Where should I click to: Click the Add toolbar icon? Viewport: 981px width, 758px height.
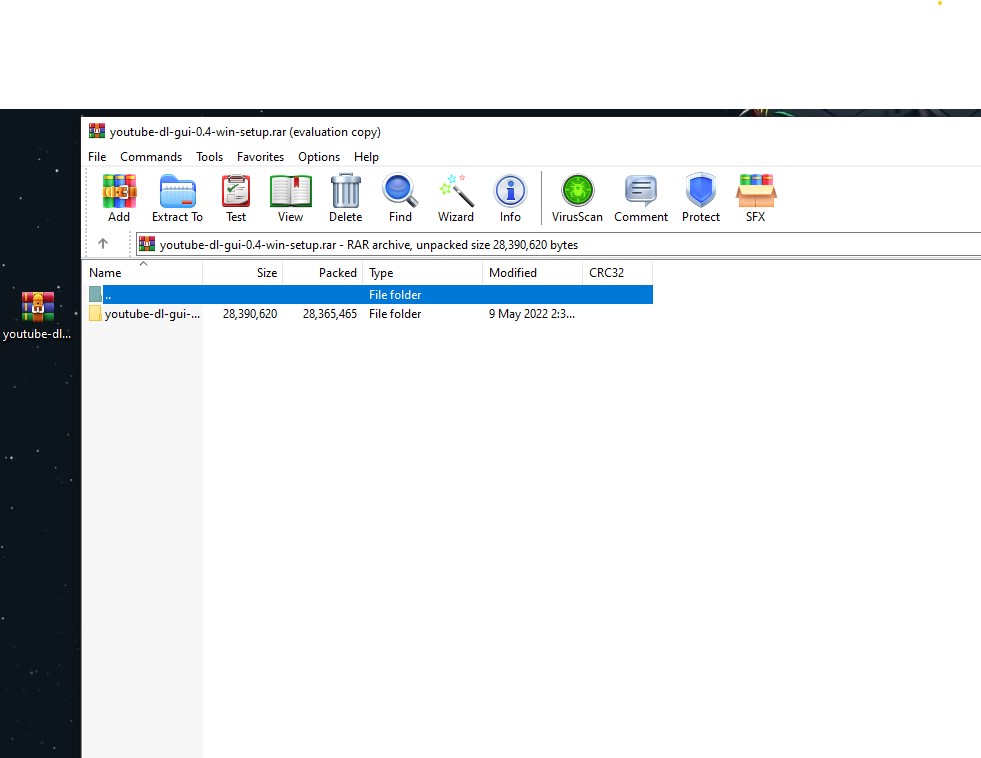pos(119,198)
